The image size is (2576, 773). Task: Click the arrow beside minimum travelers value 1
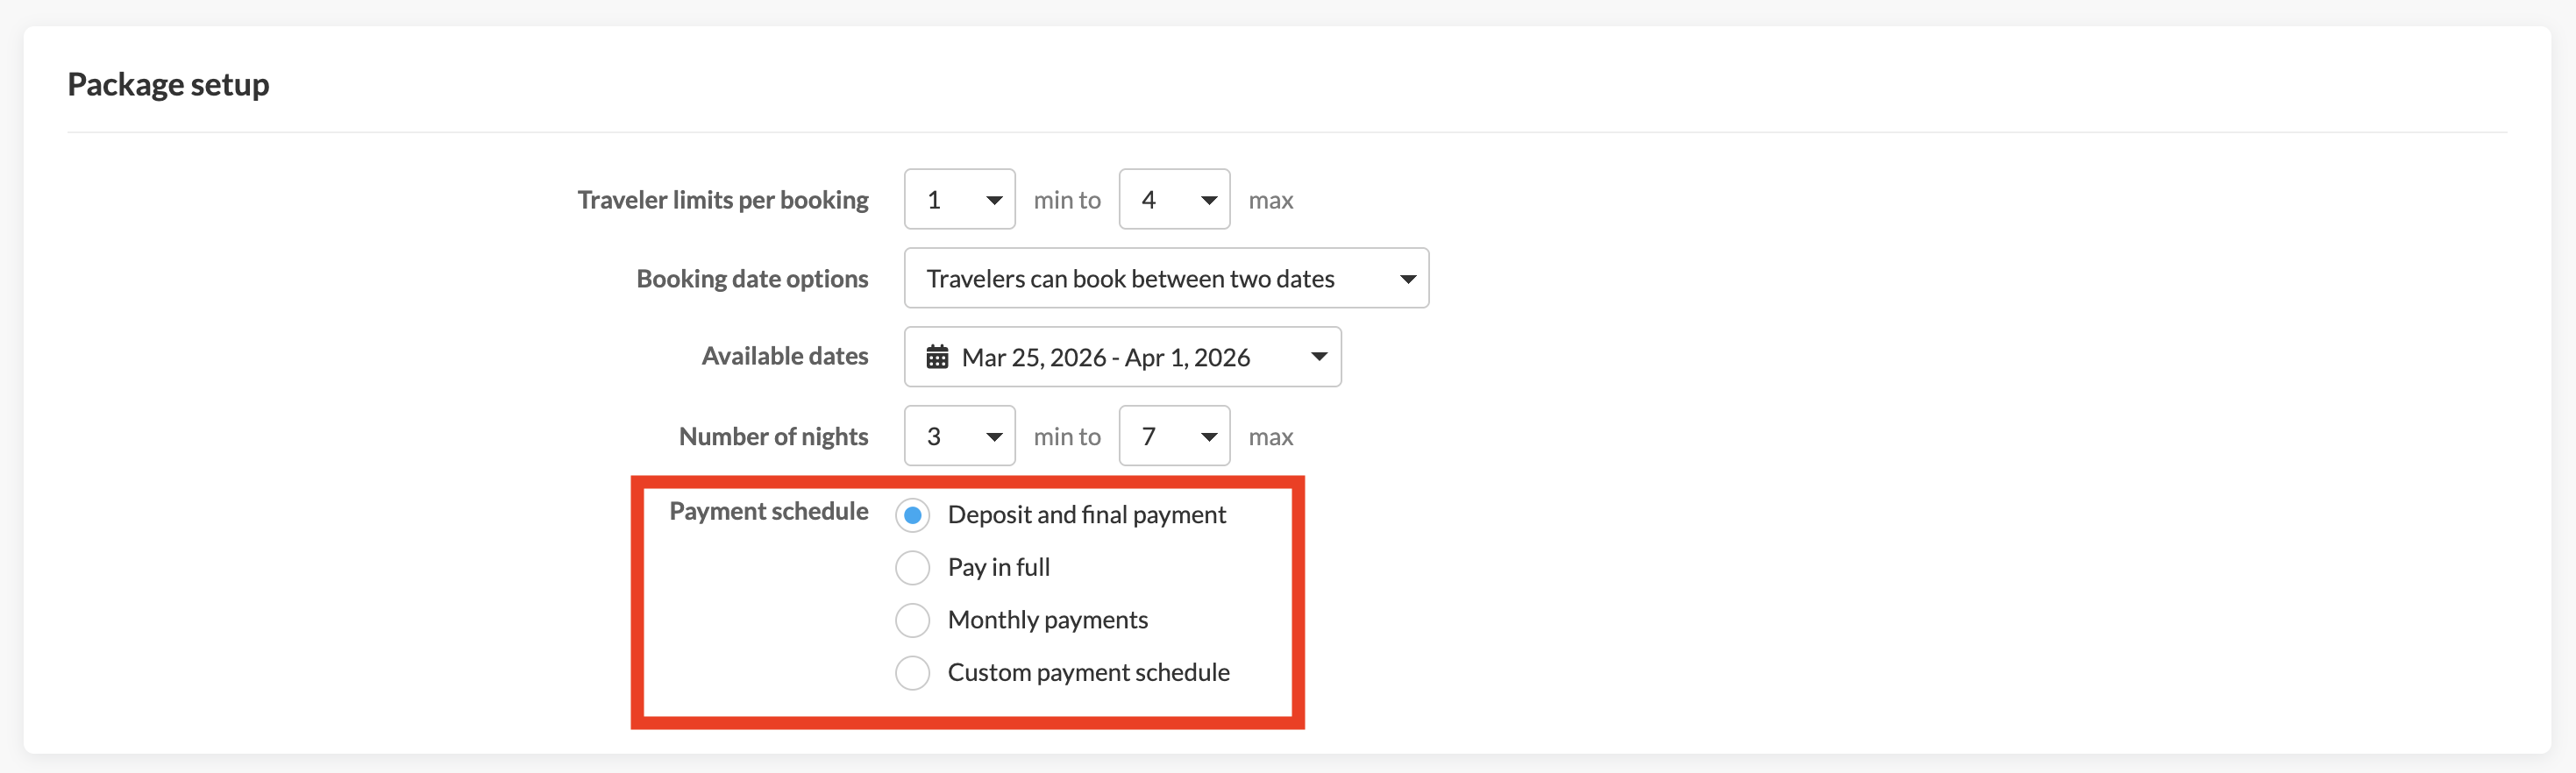(x=994, y=201)
